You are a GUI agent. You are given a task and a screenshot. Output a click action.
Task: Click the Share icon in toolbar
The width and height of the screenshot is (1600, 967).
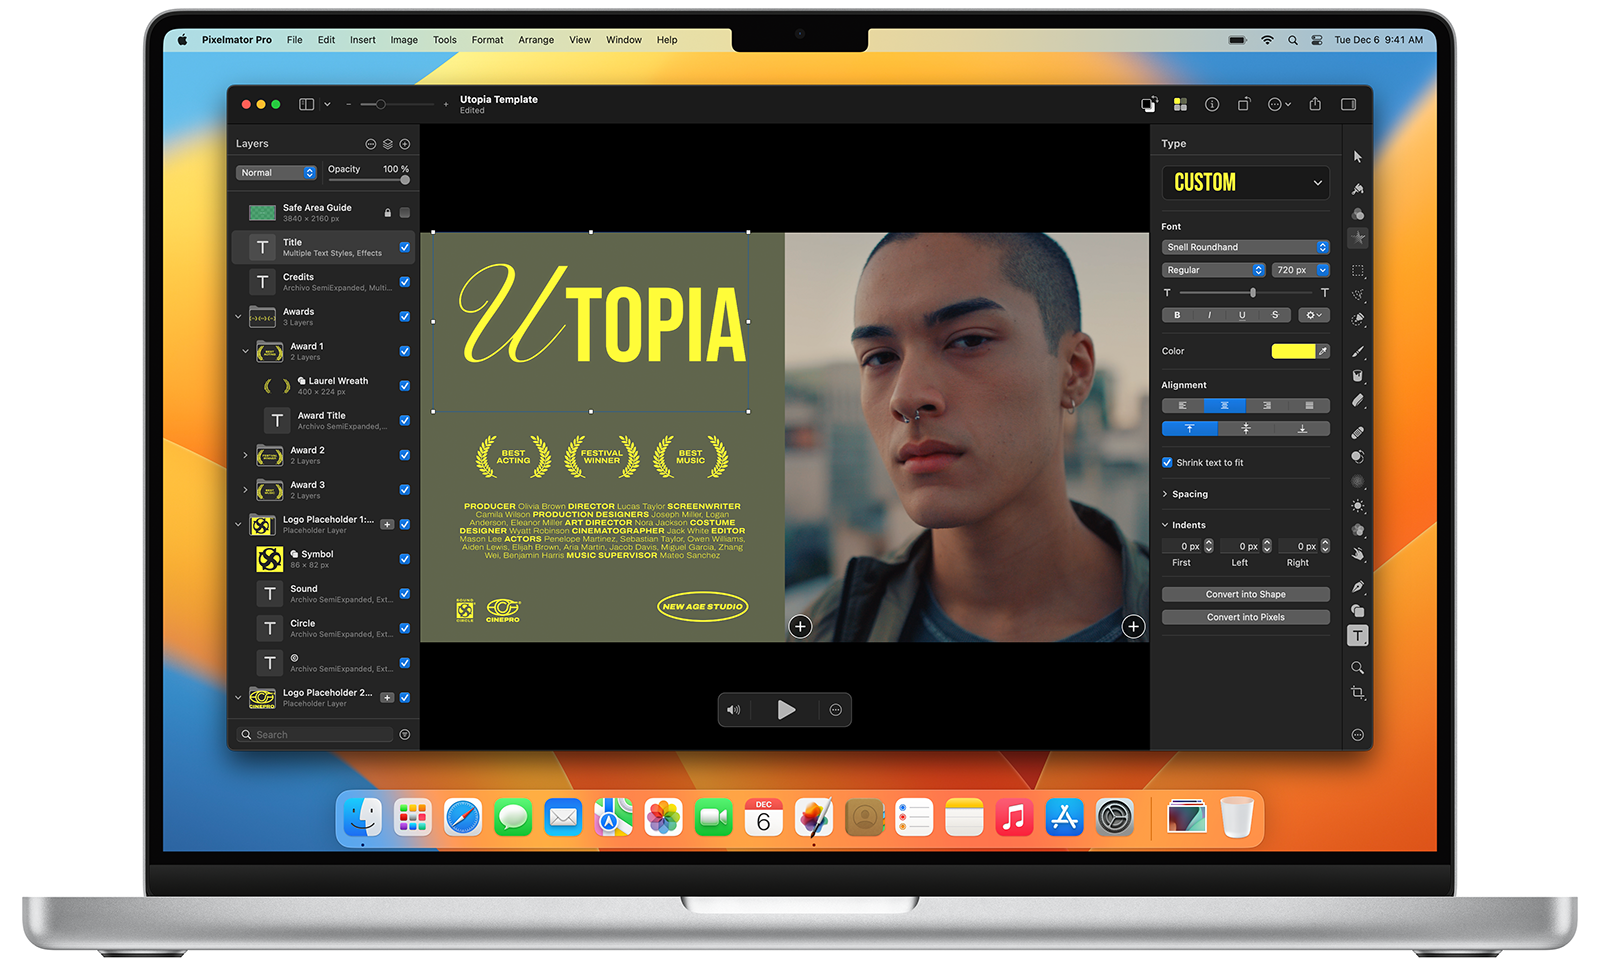[x=1315, y=104]
